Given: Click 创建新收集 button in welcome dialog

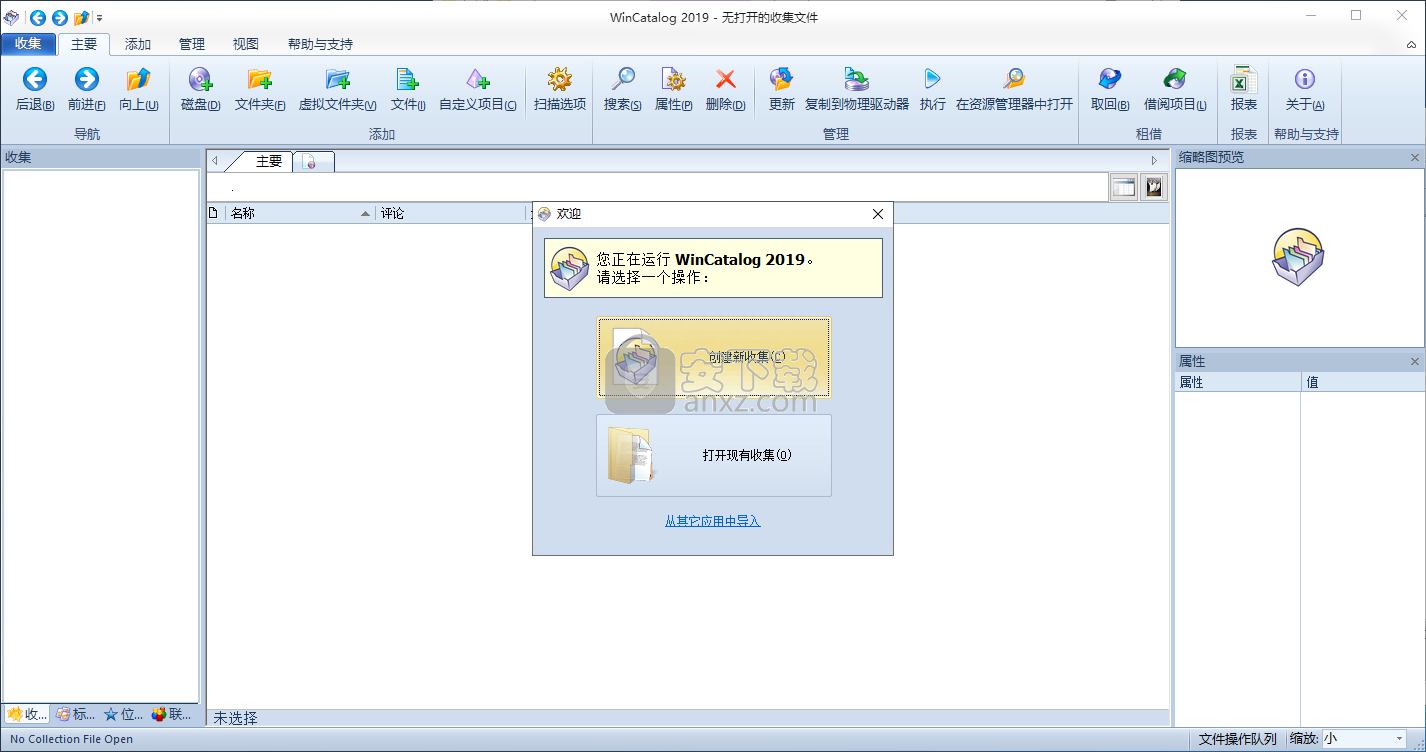Looking at the screenshot, I should pyautogui.click(x=713, y=358).
